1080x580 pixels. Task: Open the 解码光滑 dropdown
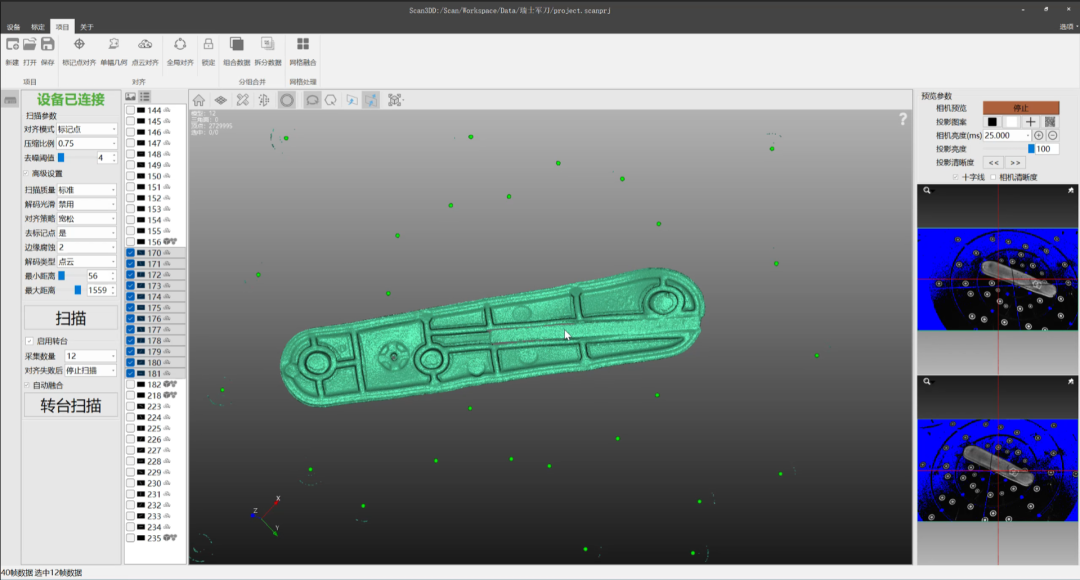point(87,204)
